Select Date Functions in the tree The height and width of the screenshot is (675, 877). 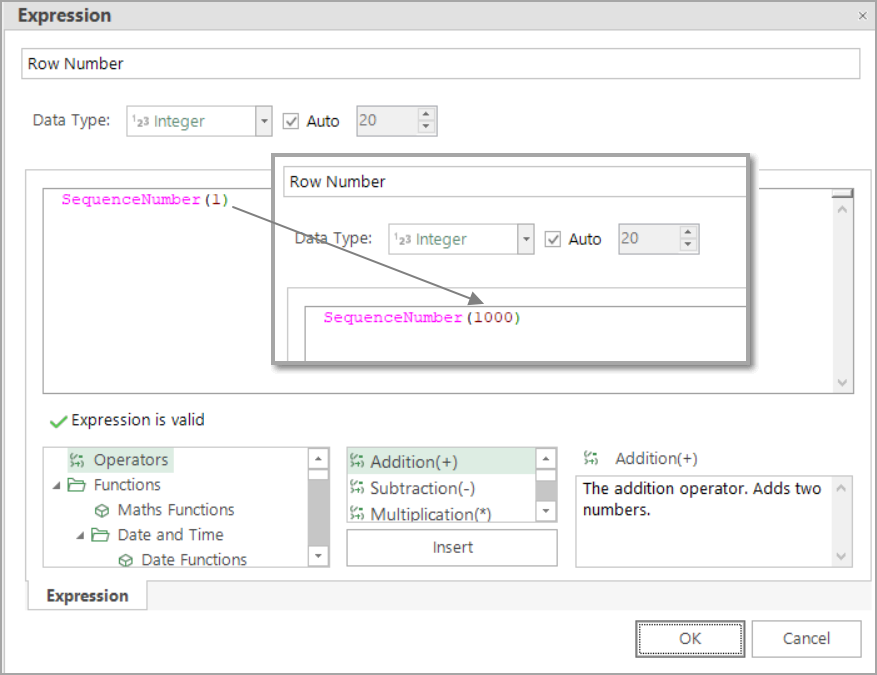tap(194, 560)
